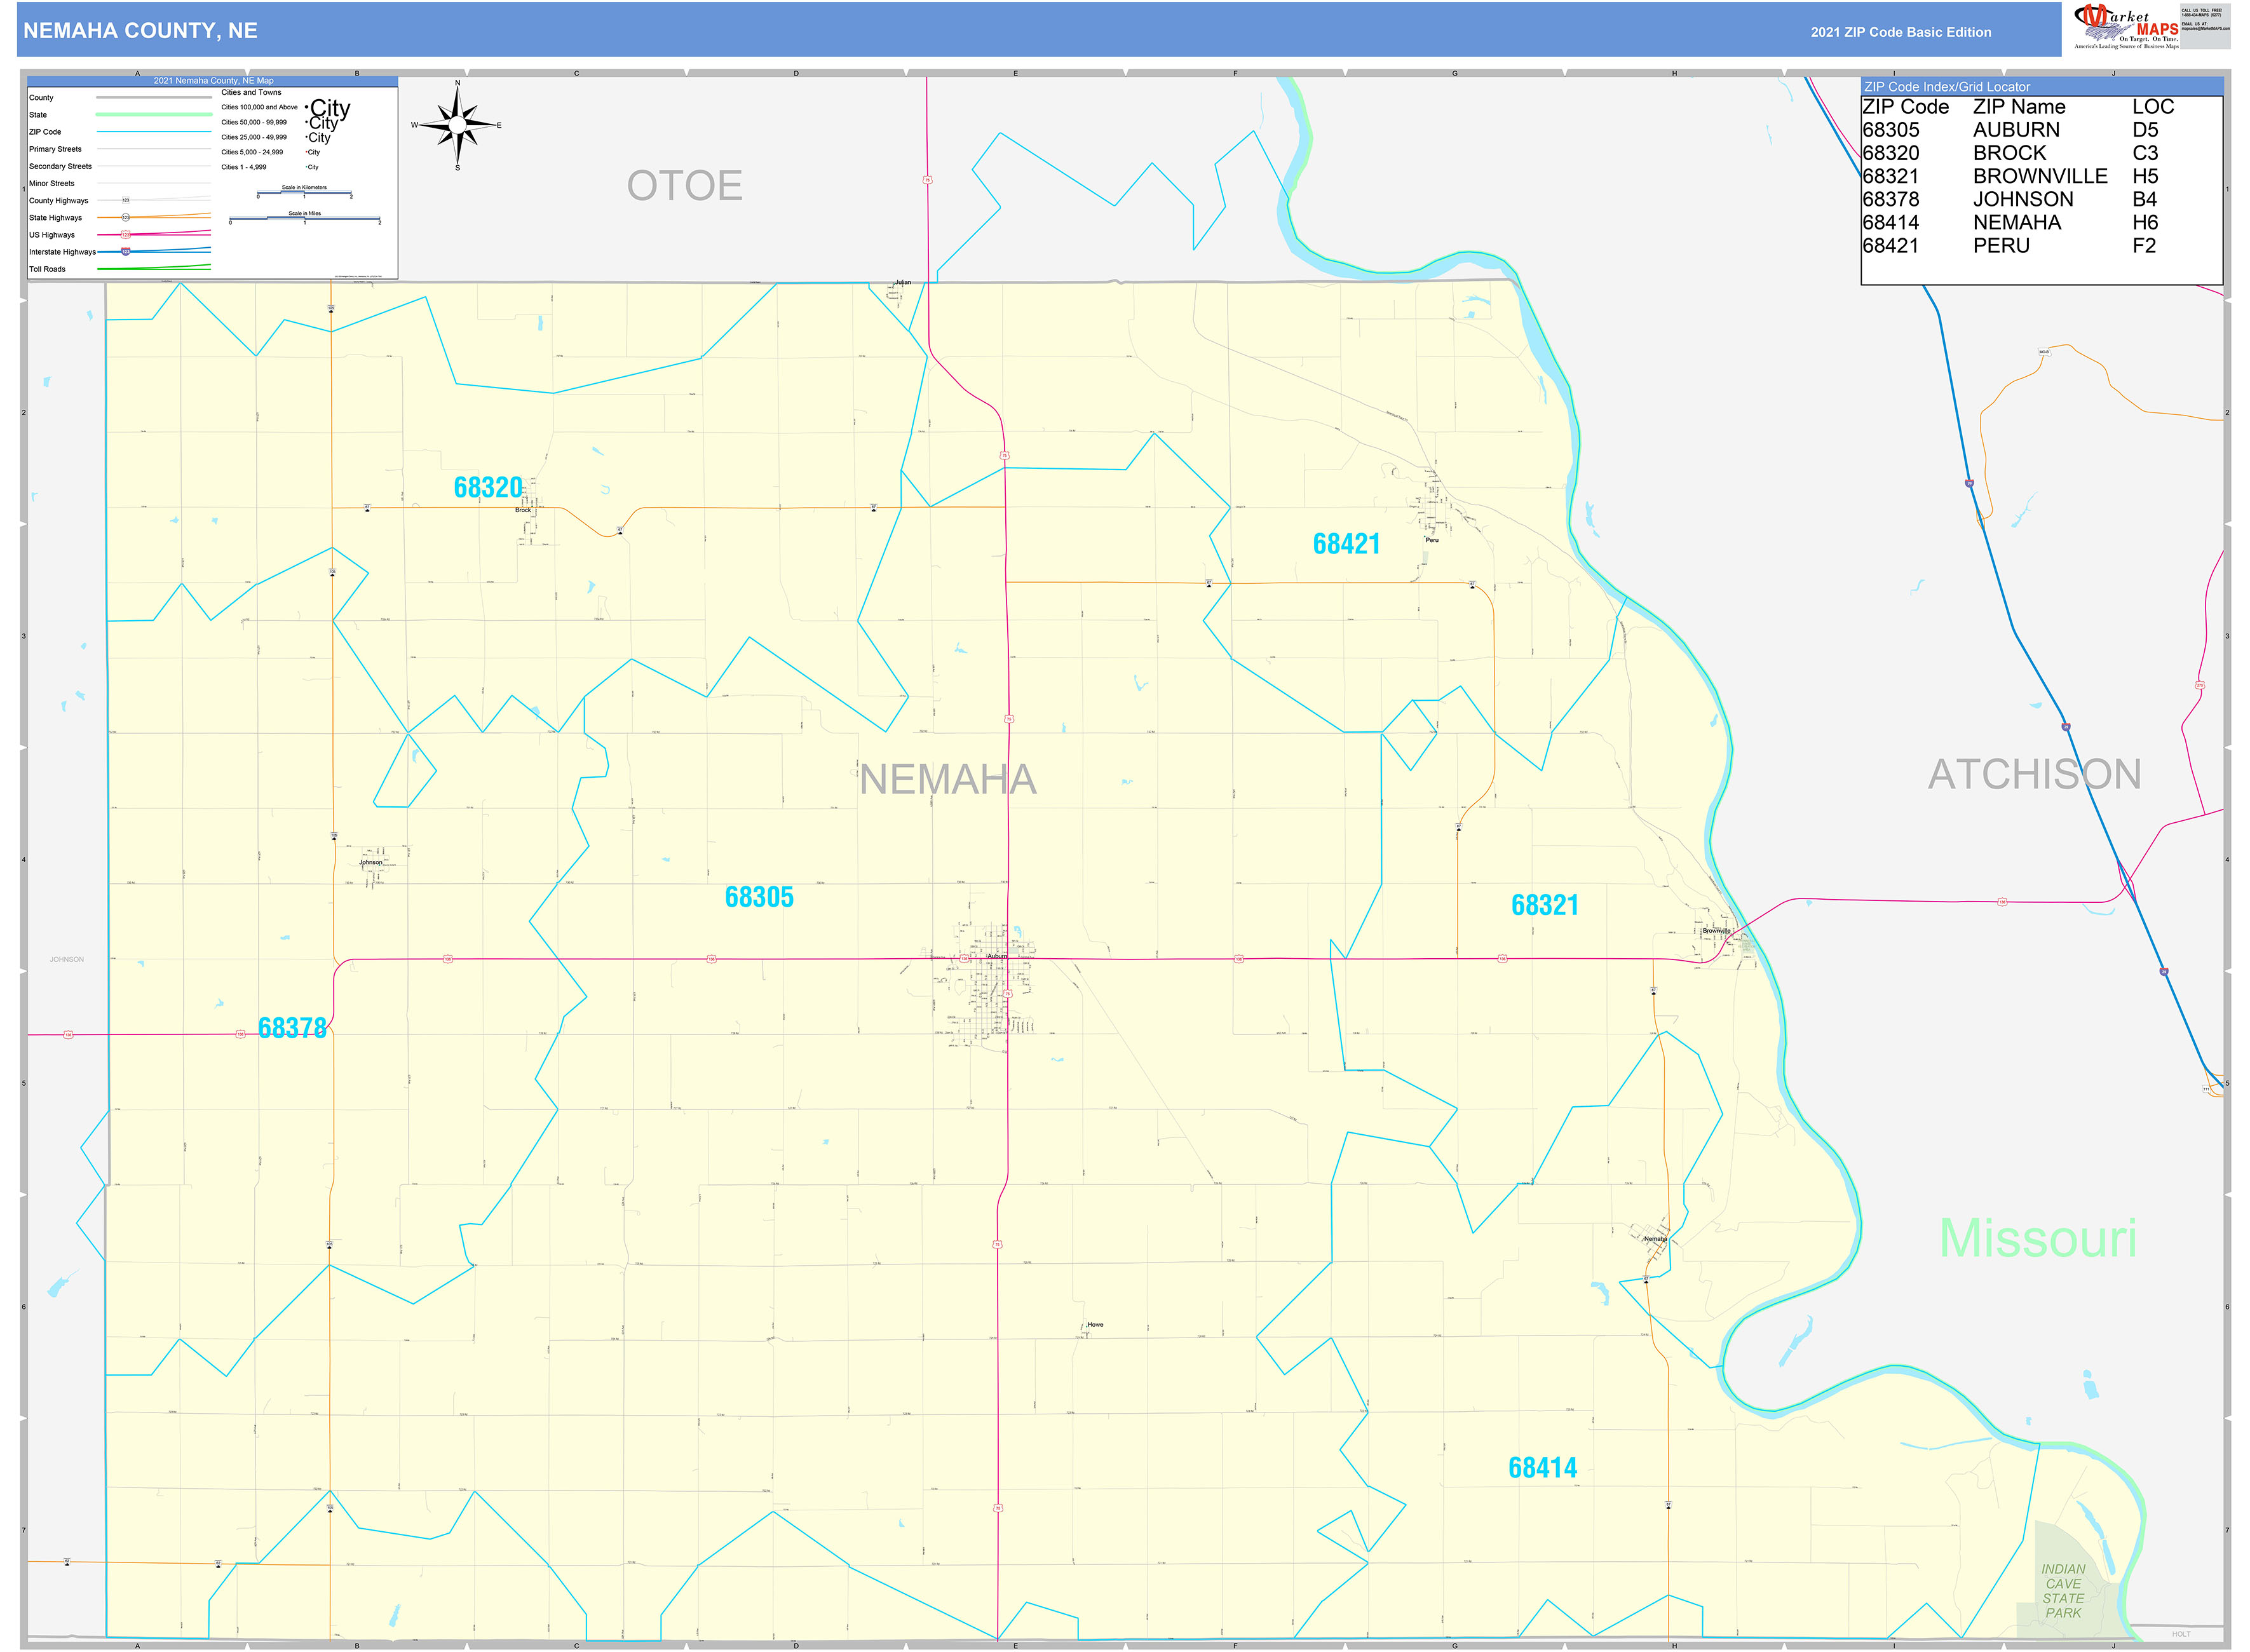
Task: Click the NEMAHA COUNTY, NE title
Action: pyautogui.click(x=140, y=31)
